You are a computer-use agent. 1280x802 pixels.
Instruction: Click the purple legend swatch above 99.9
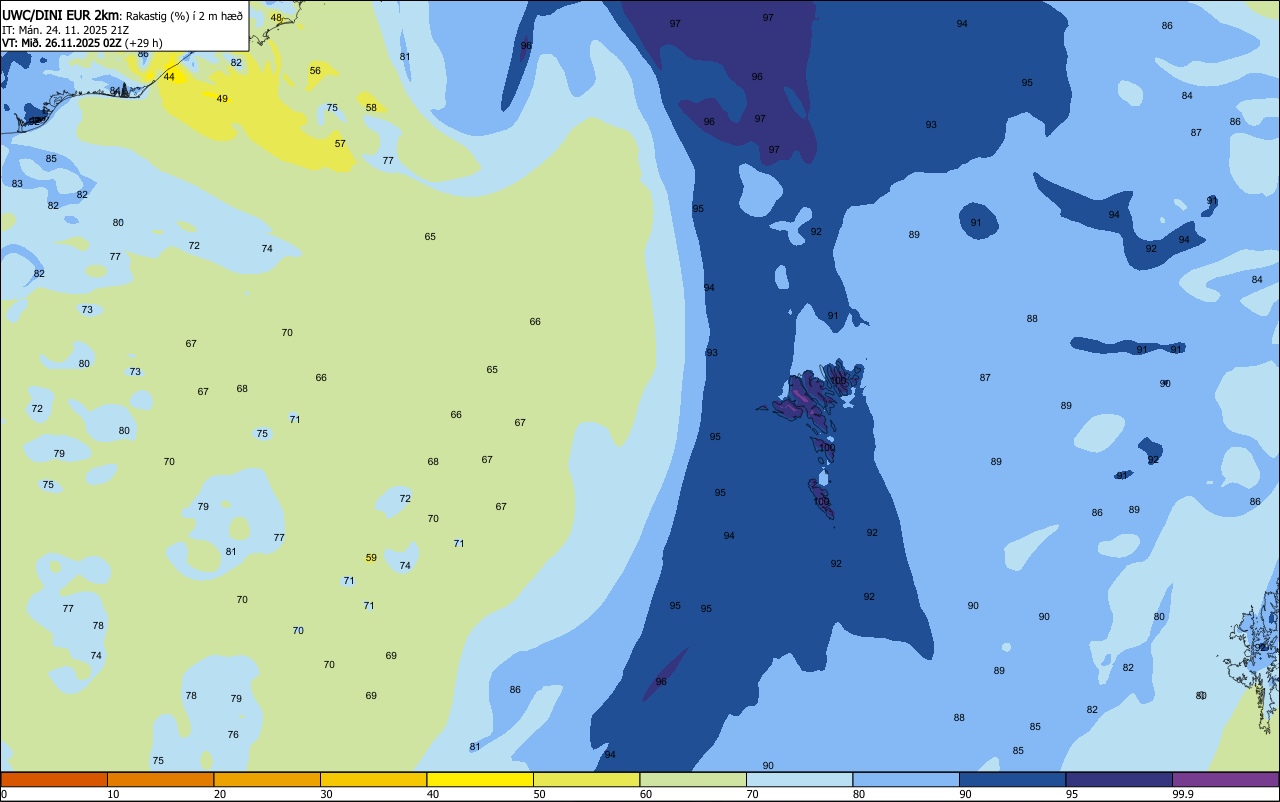1225,779
